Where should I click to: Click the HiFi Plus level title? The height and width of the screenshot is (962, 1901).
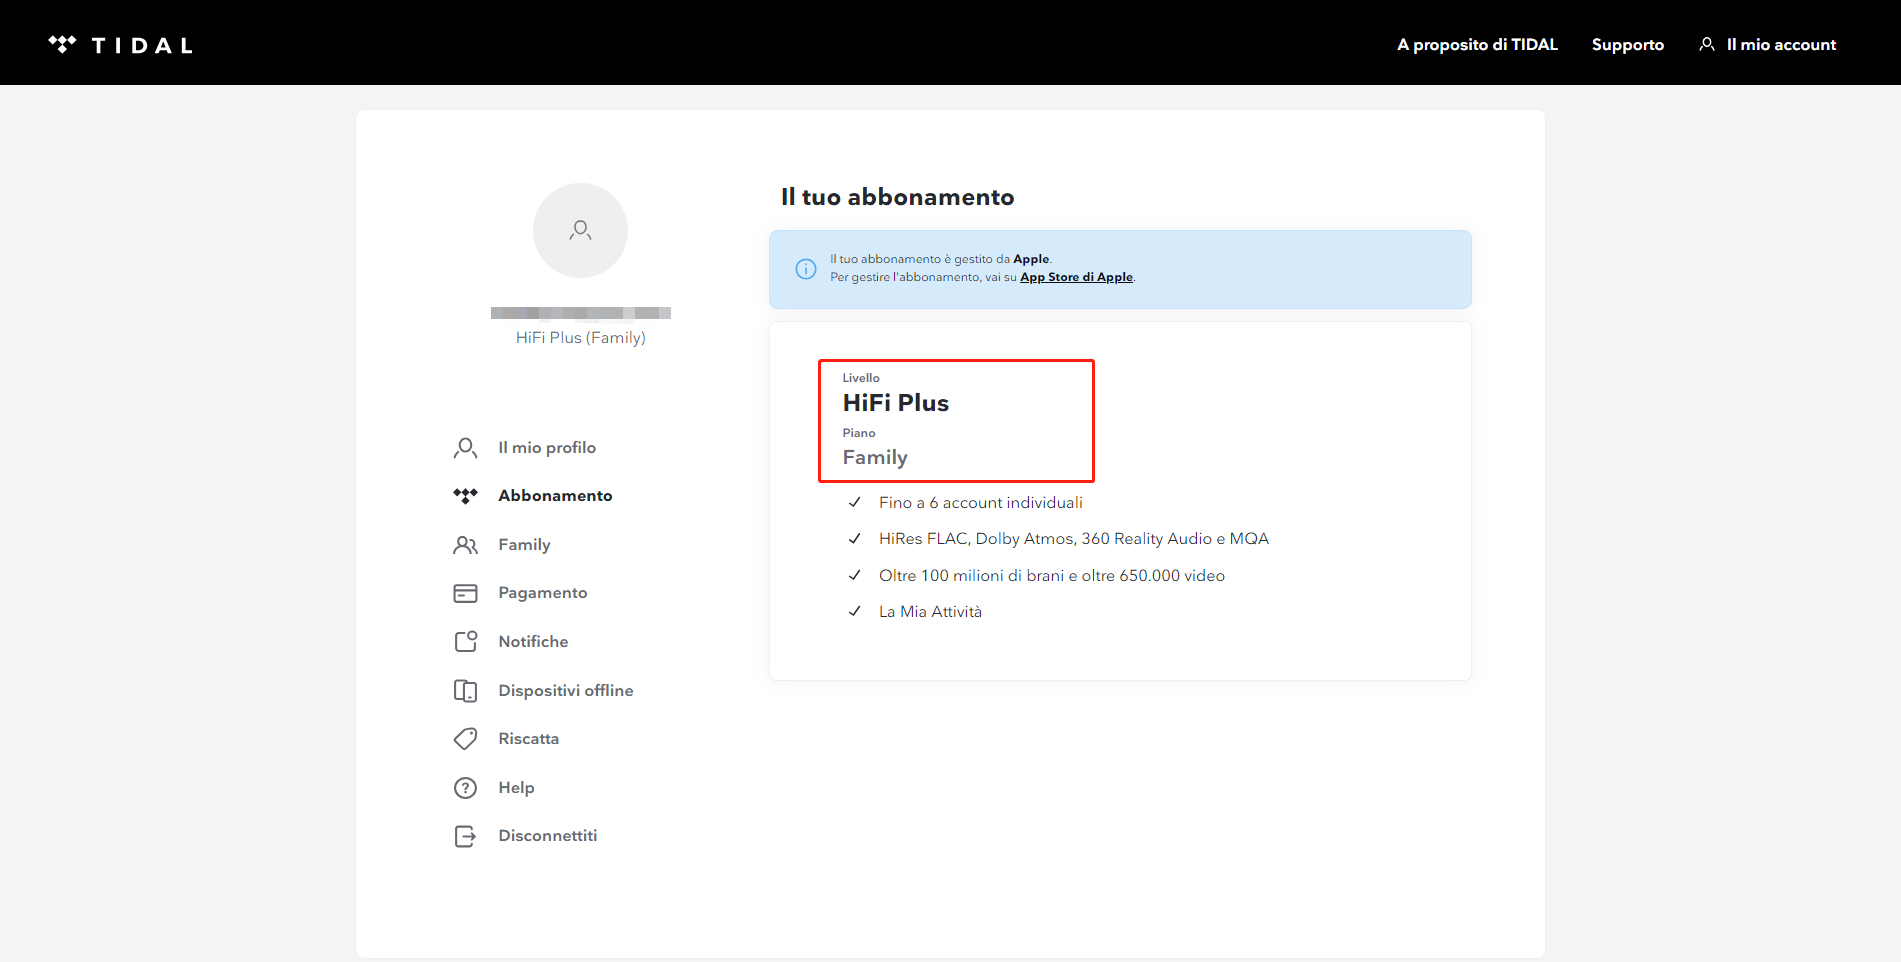click(x=895, y=403)
